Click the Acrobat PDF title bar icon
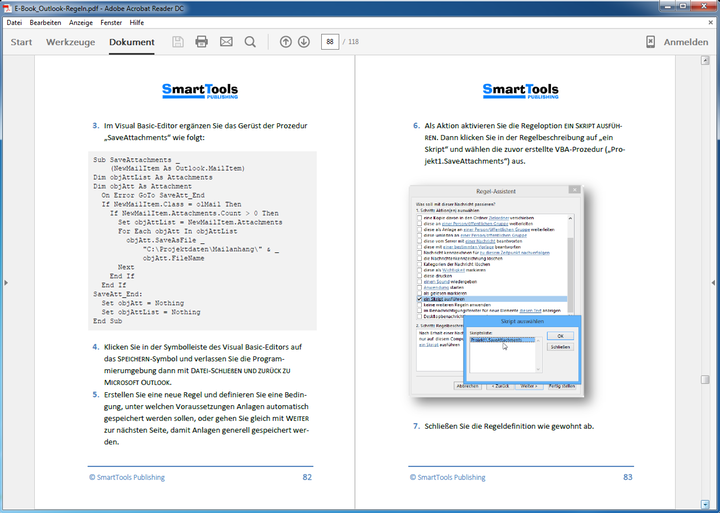This screenshot has width=720, height=513. pos(7,8)
